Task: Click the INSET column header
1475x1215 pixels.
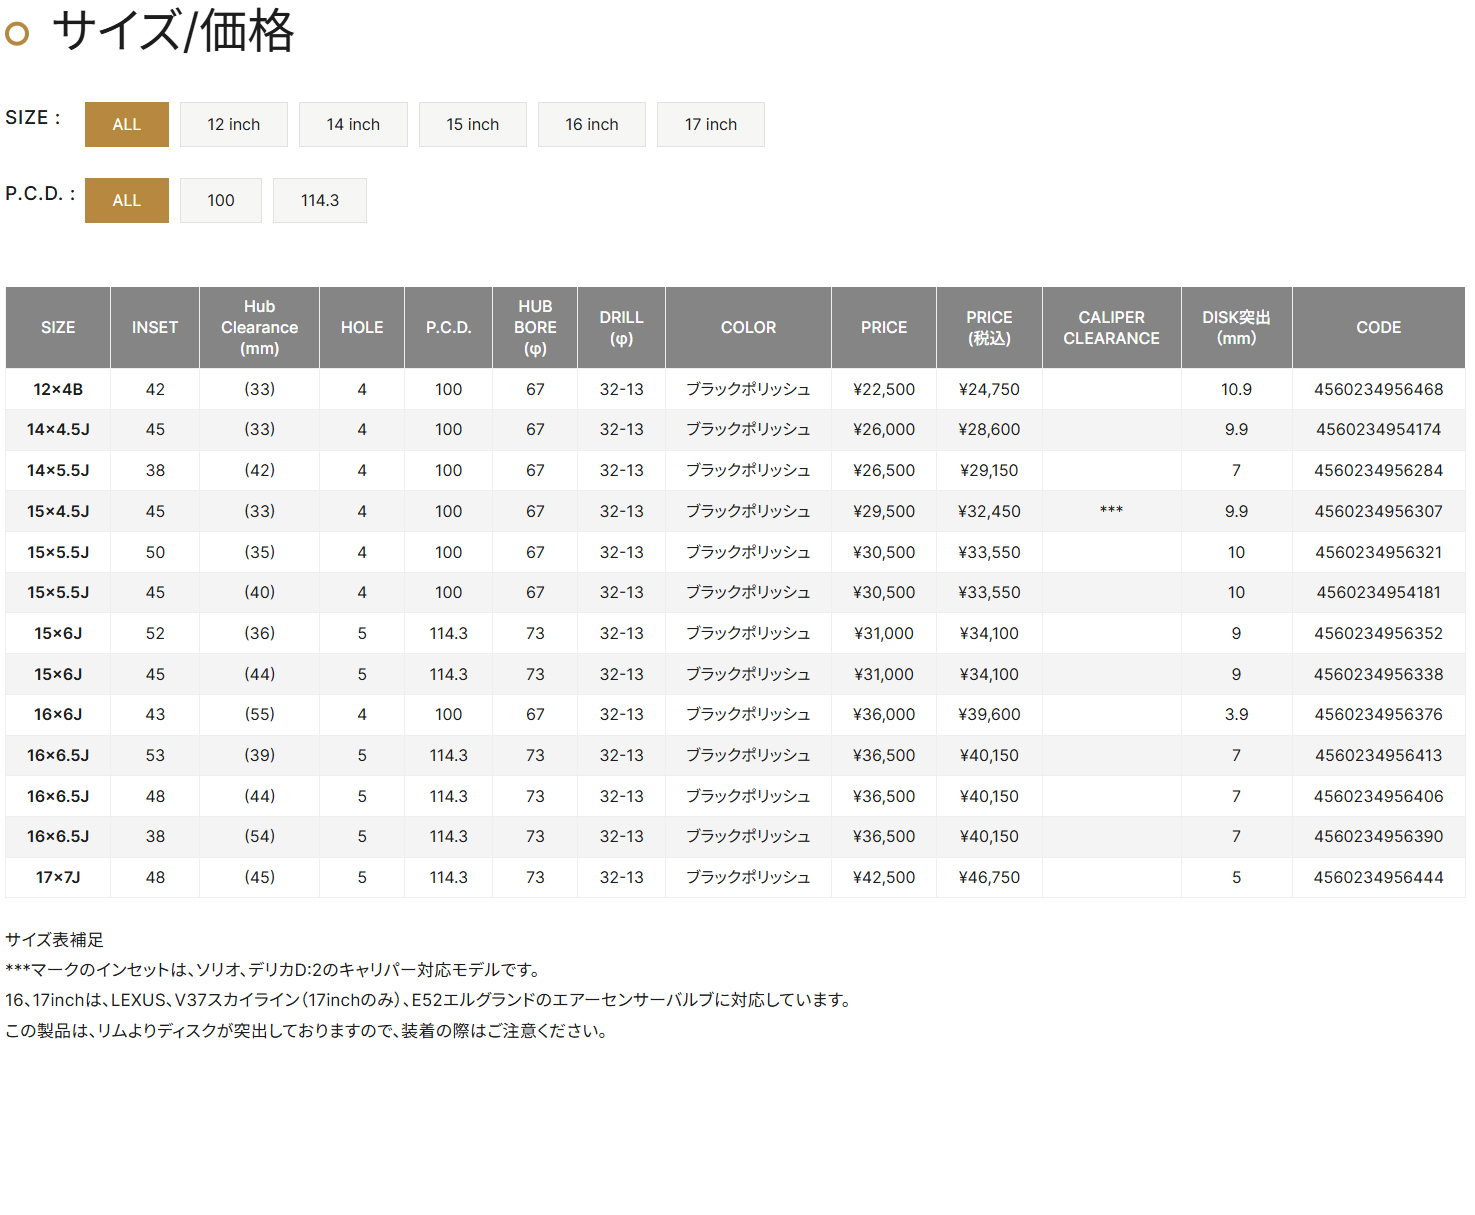Action: 155,327
